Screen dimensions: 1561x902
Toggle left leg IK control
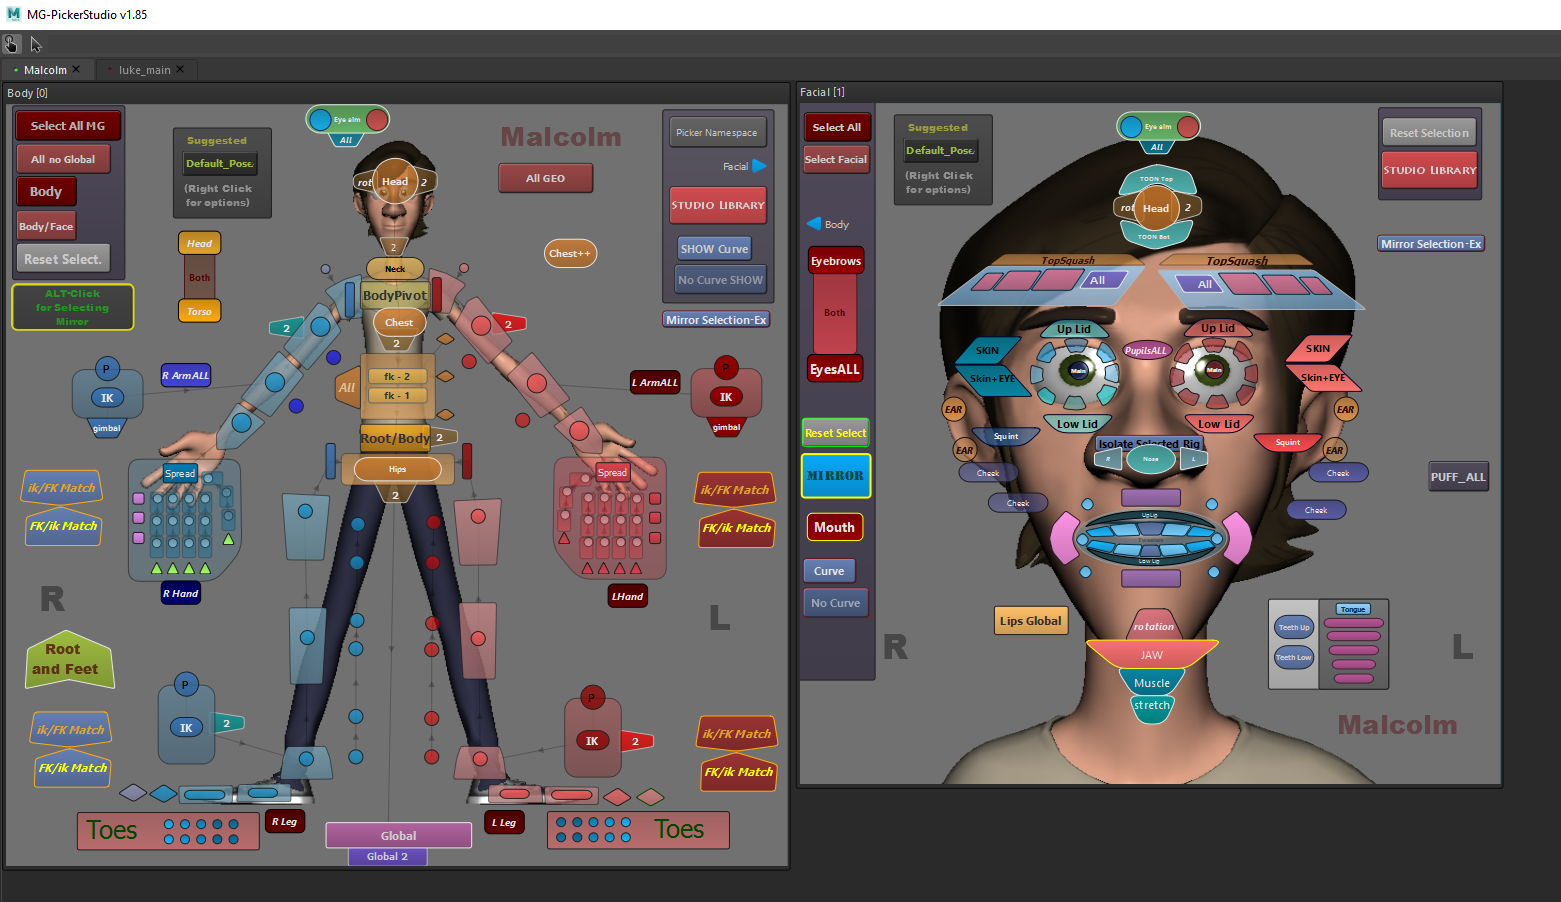pyautogui.click(x=592, y=741)
